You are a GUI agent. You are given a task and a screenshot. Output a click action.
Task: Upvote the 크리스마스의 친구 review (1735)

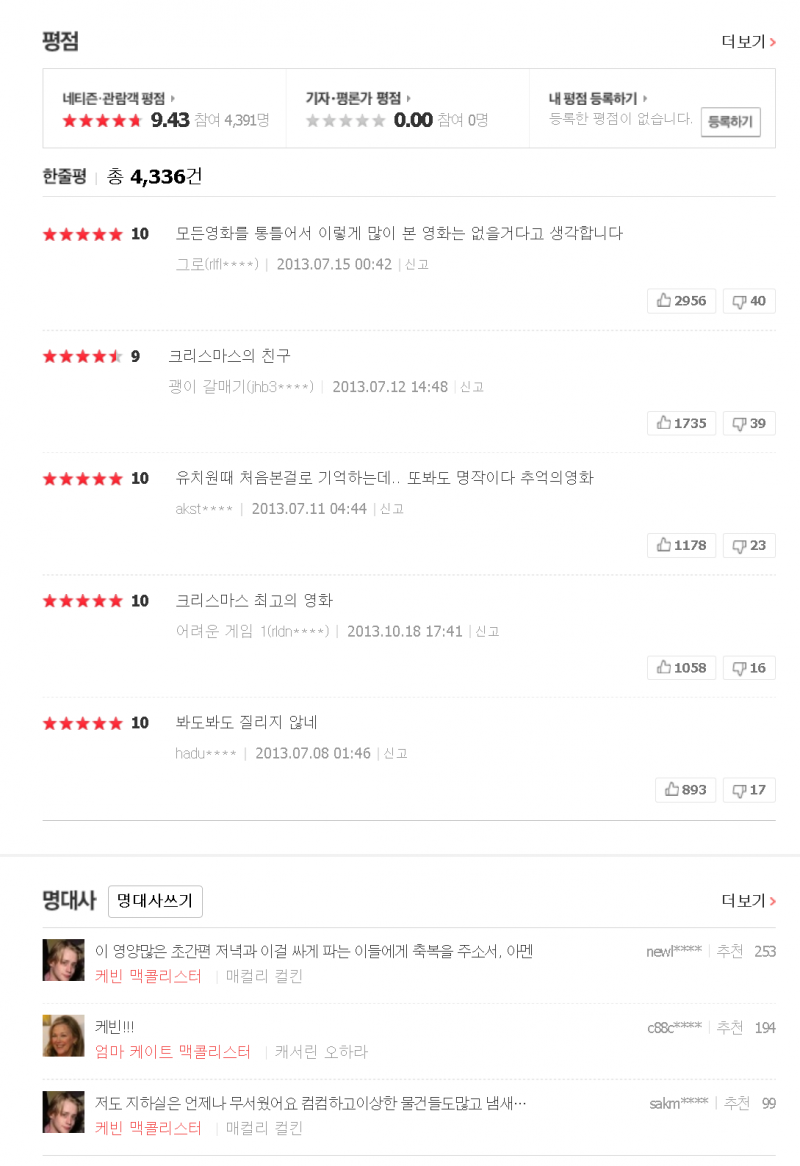pos(682,423)
